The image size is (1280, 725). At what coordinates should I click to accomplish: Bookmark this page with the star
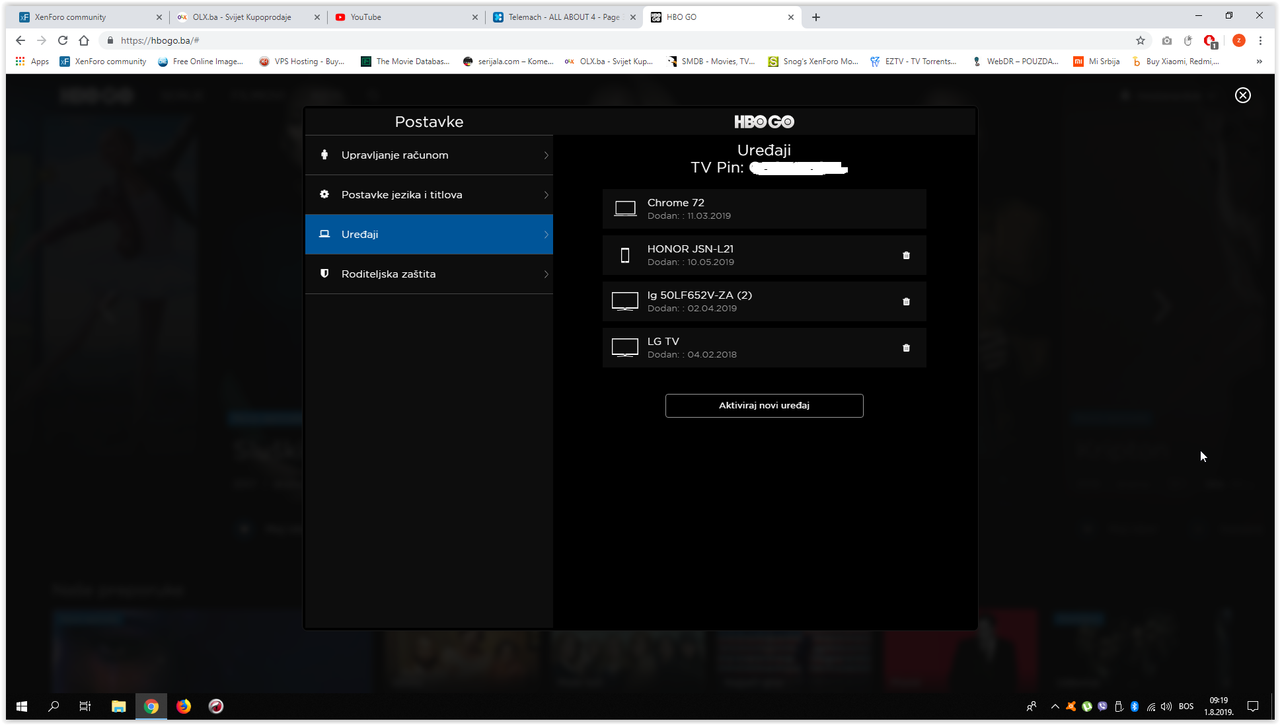point(1141,40)
